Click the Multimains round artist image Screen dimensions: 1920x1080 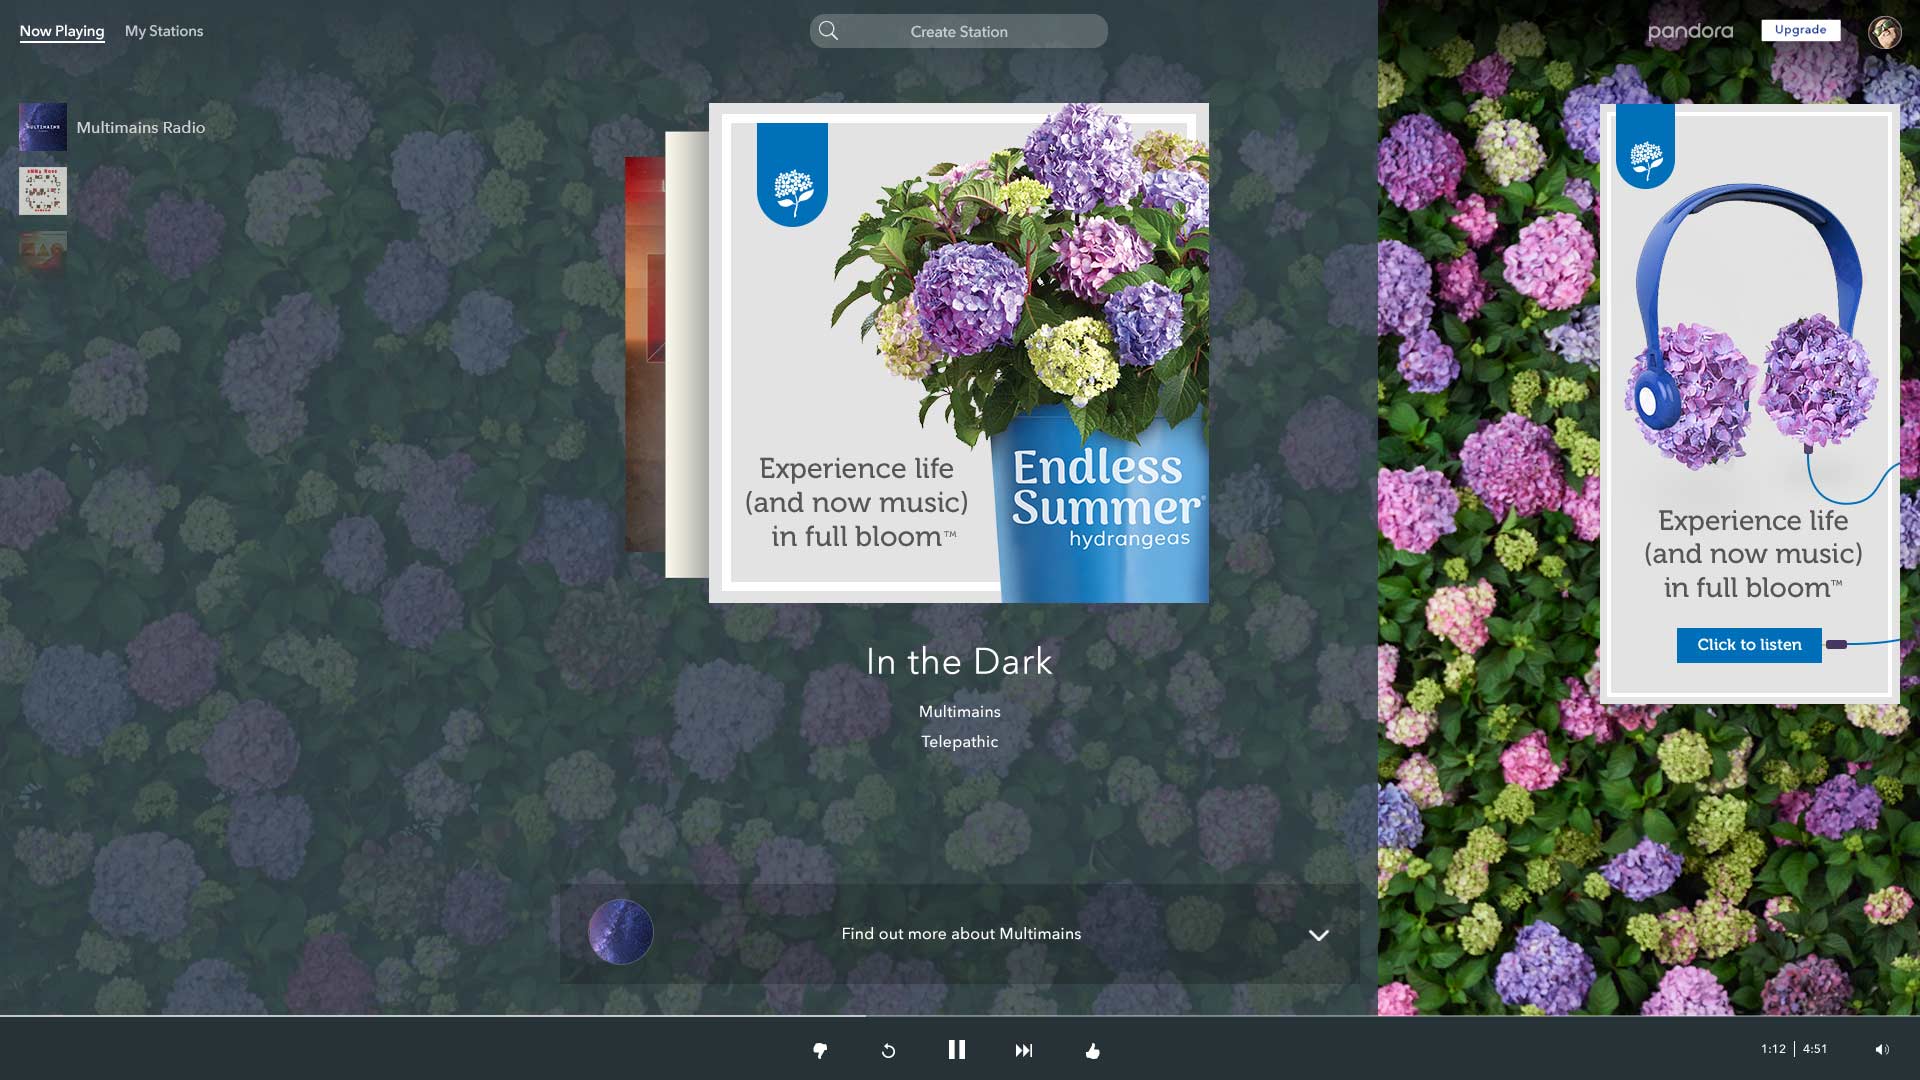coord(621,932)
